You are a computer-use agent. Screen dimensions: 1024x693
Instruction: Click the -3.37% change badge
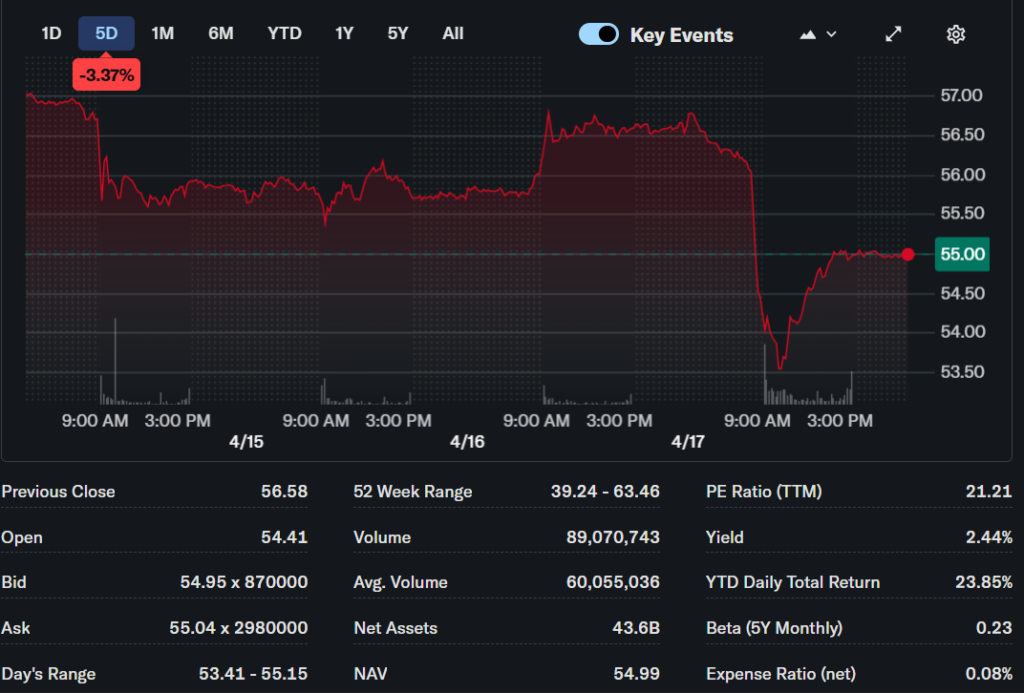[x=106, y=75]
